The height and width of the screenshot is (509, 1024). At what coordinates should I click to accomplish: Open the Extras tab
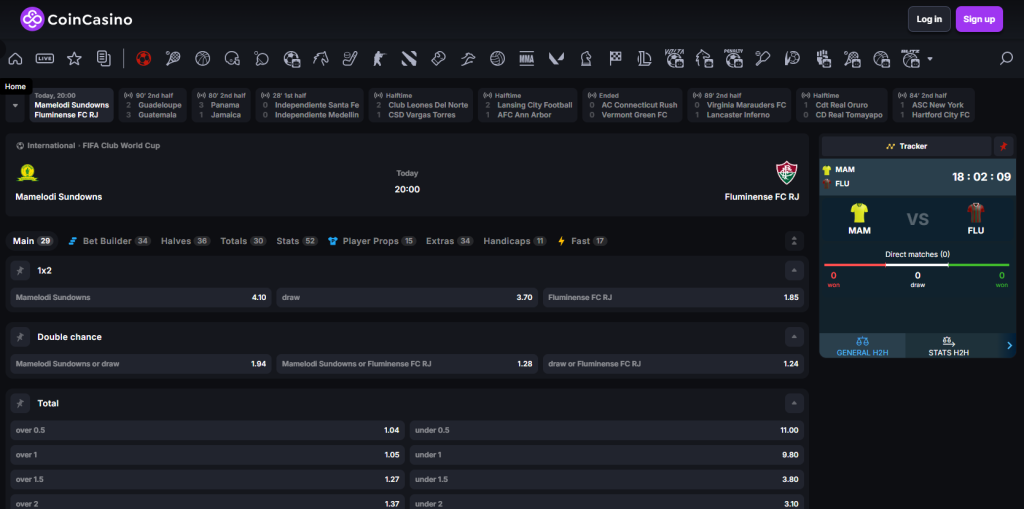[450, 241]
